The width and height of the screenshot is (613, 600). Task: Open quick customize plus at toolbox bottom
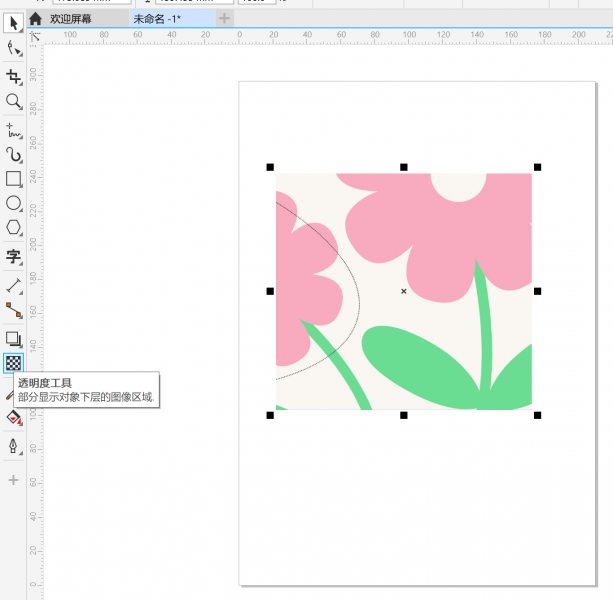(x=14, y=481)
